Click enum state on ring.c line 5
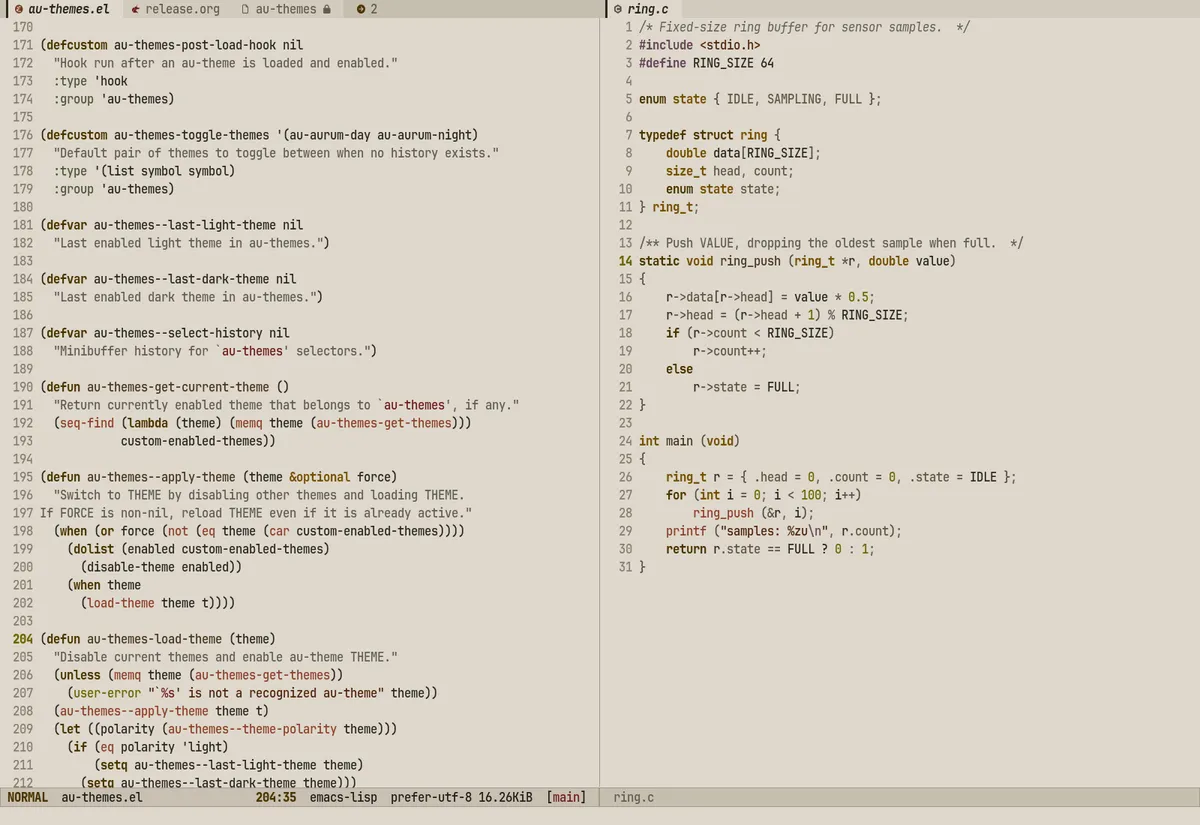1200x825 pixels. click(673, 99)
